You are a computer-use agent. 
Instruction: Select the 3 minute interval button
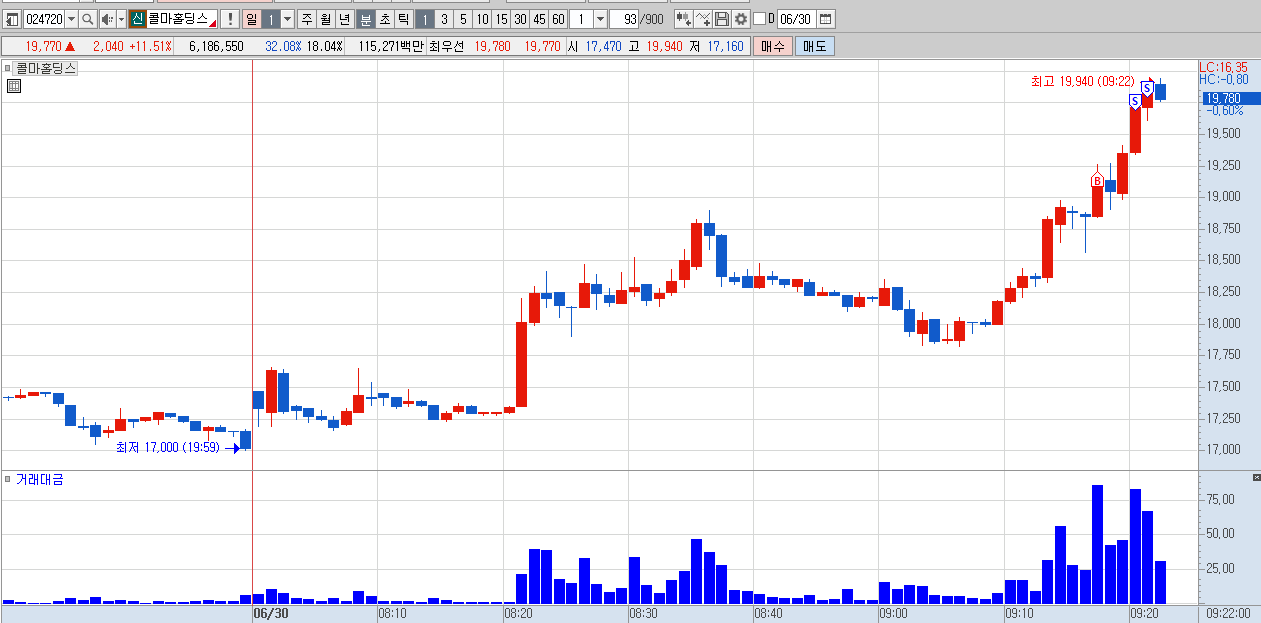point(444,19)
